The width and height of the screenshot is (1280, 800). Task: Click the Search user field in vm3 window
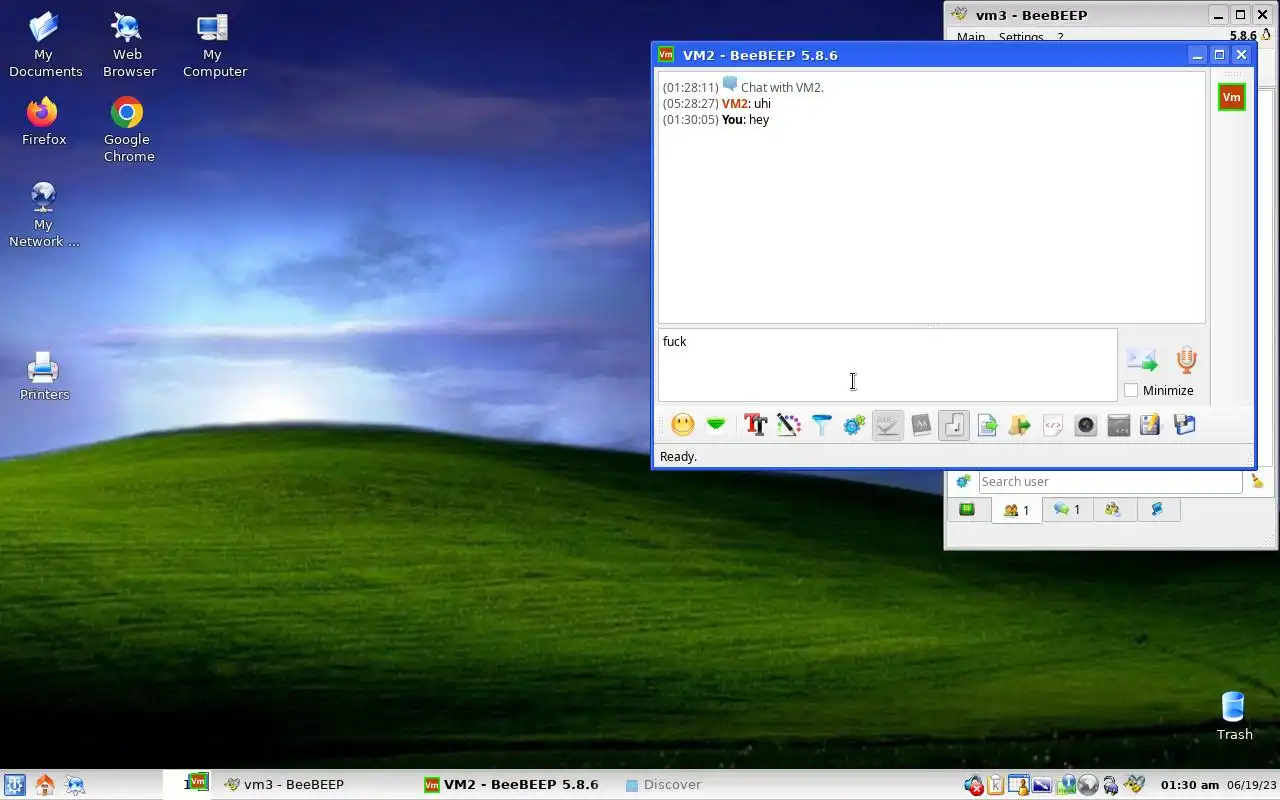1110,481
